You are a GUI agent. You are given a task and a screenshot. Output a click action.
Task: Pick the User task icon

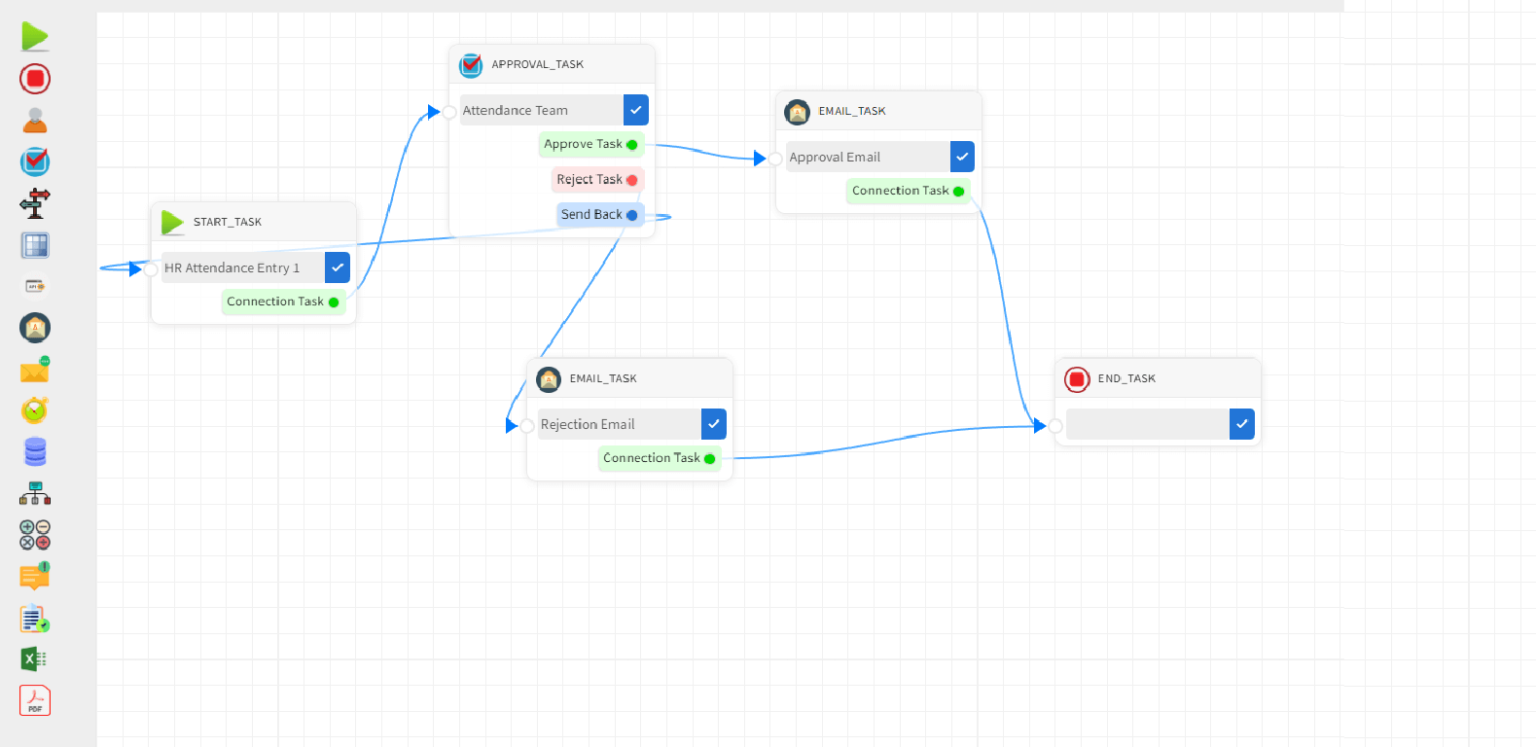click(x=35, y=120)
